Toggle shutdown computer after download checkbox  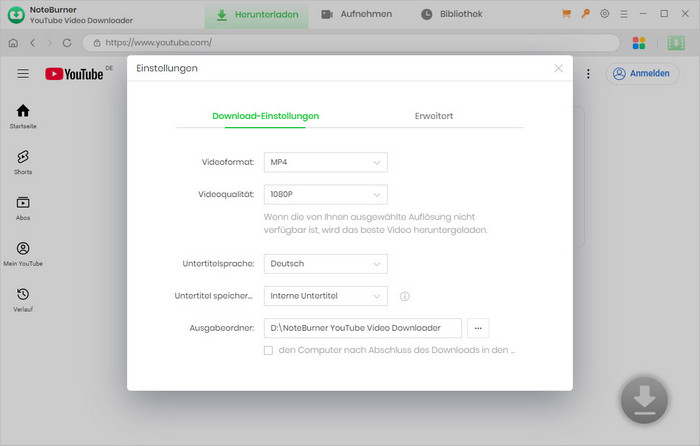[268, 350]
